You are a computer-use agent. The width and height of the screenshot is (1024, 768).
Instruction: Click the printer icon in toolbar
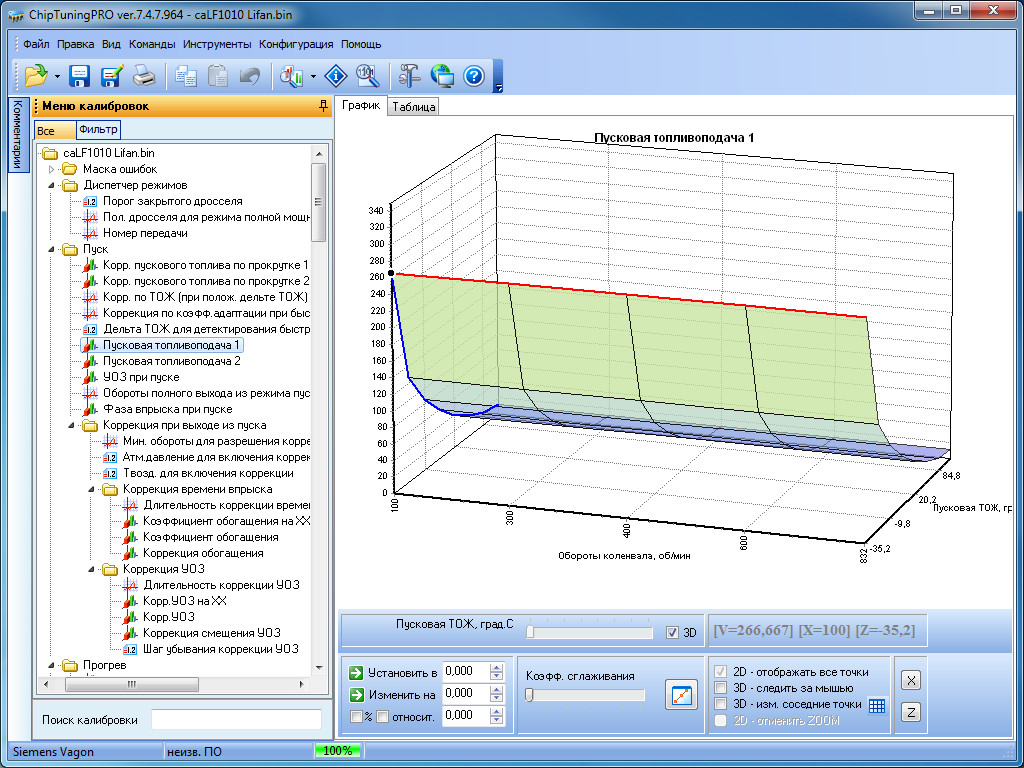[144, 76]
